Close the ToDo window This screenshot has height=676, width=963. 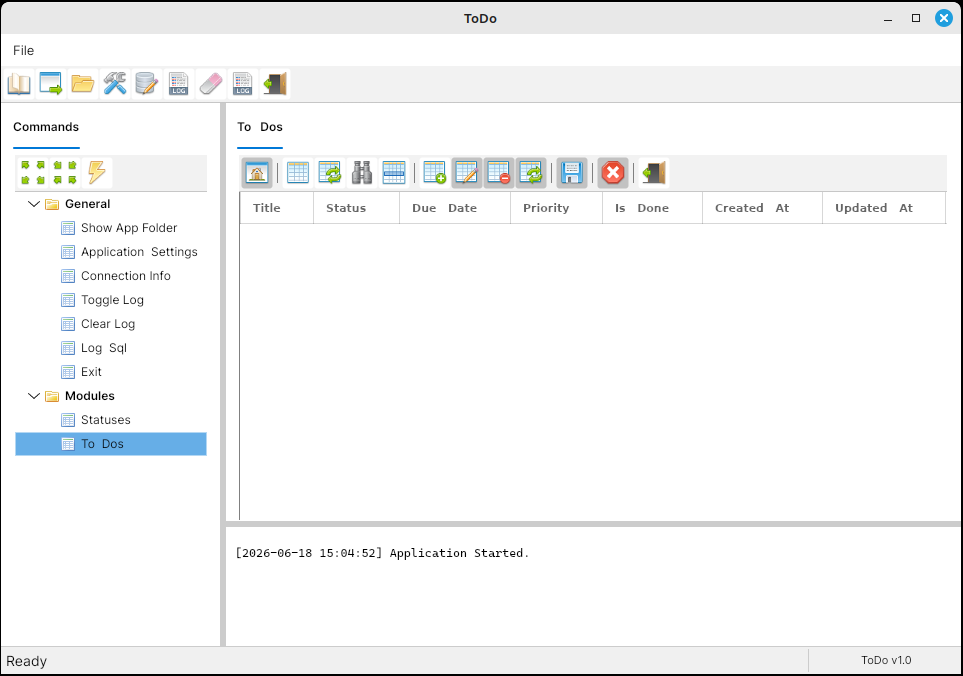pyautogui.click(x=944, y=18)
